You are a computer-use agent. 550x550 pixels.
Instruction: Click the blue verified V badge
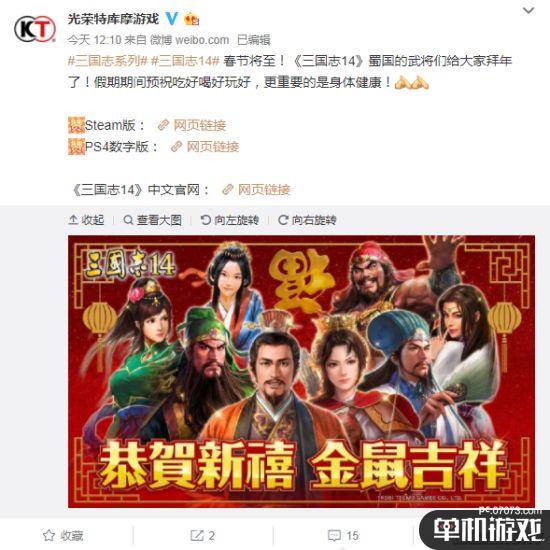pos(172,18)
